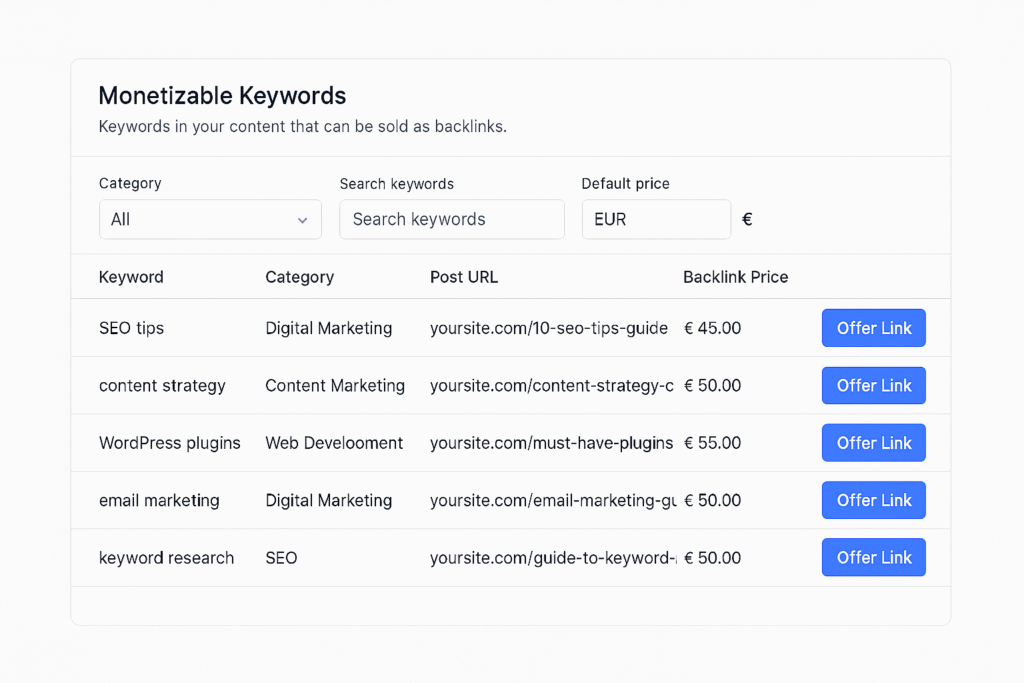Open the content-strategy post URL
This screenshot has height=683, width=1024.
click(551, 386)
